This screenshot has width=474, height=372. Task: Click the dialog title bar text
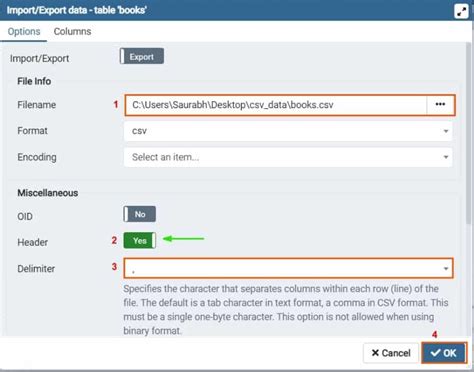coord(77,10)
